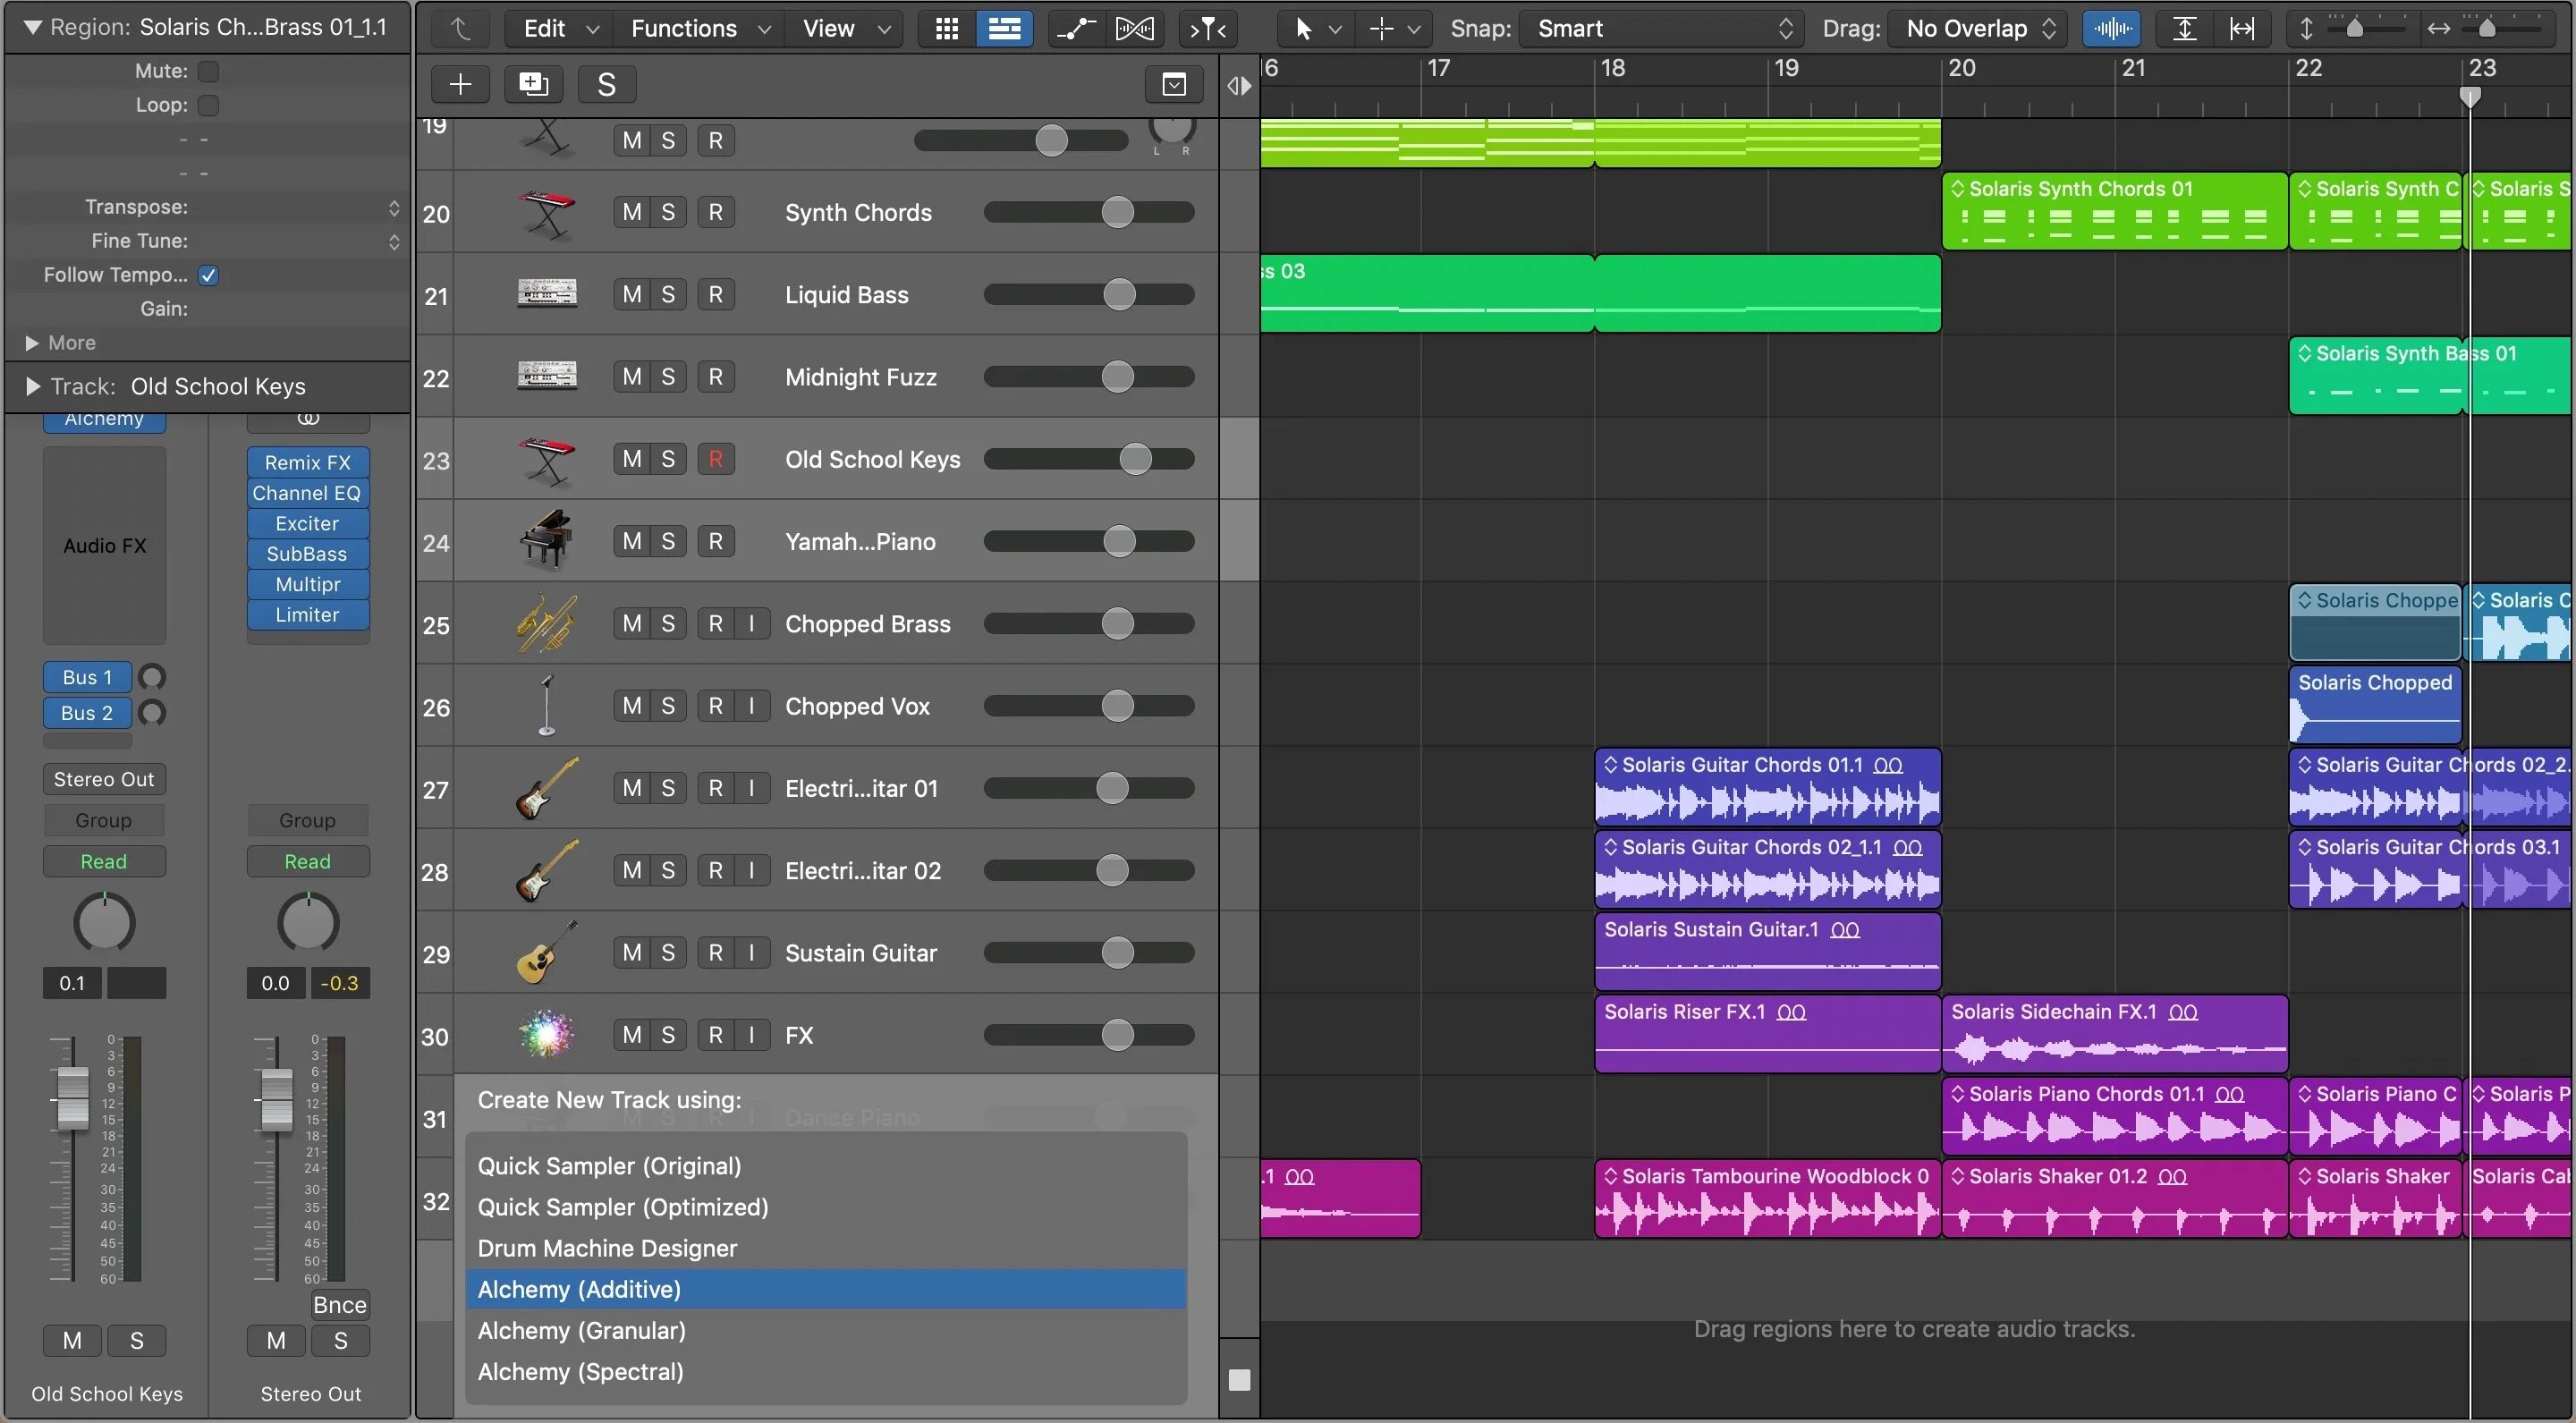
Task: Choose Alchemy (Granular) from the list
Action: 581,1330
